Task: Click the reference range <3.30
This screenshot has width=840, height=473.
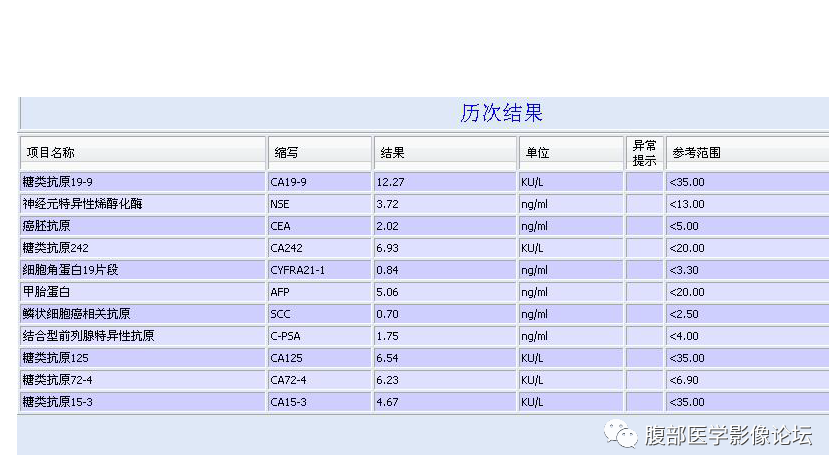Action: pos(684,270)
